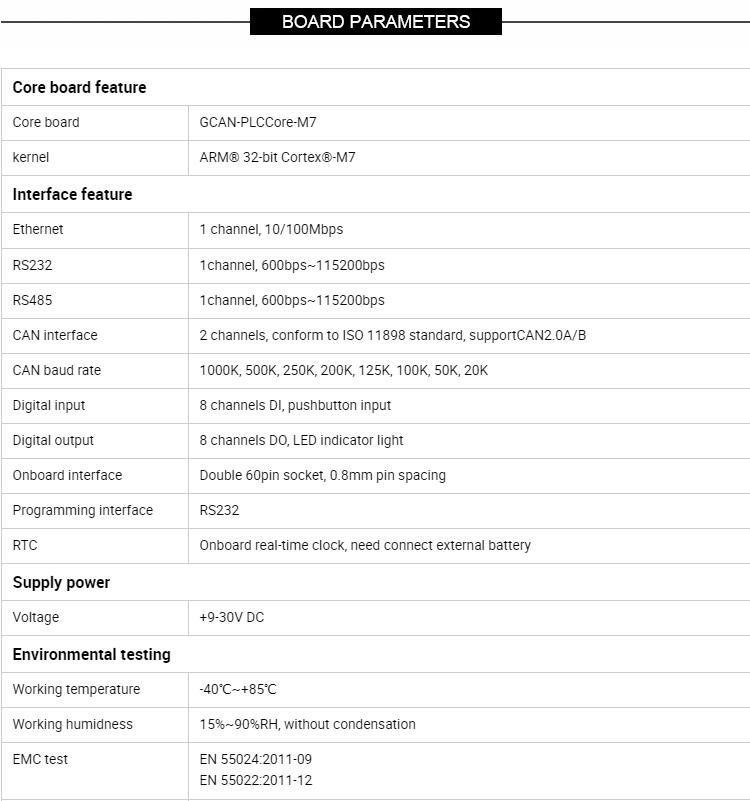Viewport: 750px width, 801px height.
Task: Click the Environmental testing section header
Action: [91, 654]
